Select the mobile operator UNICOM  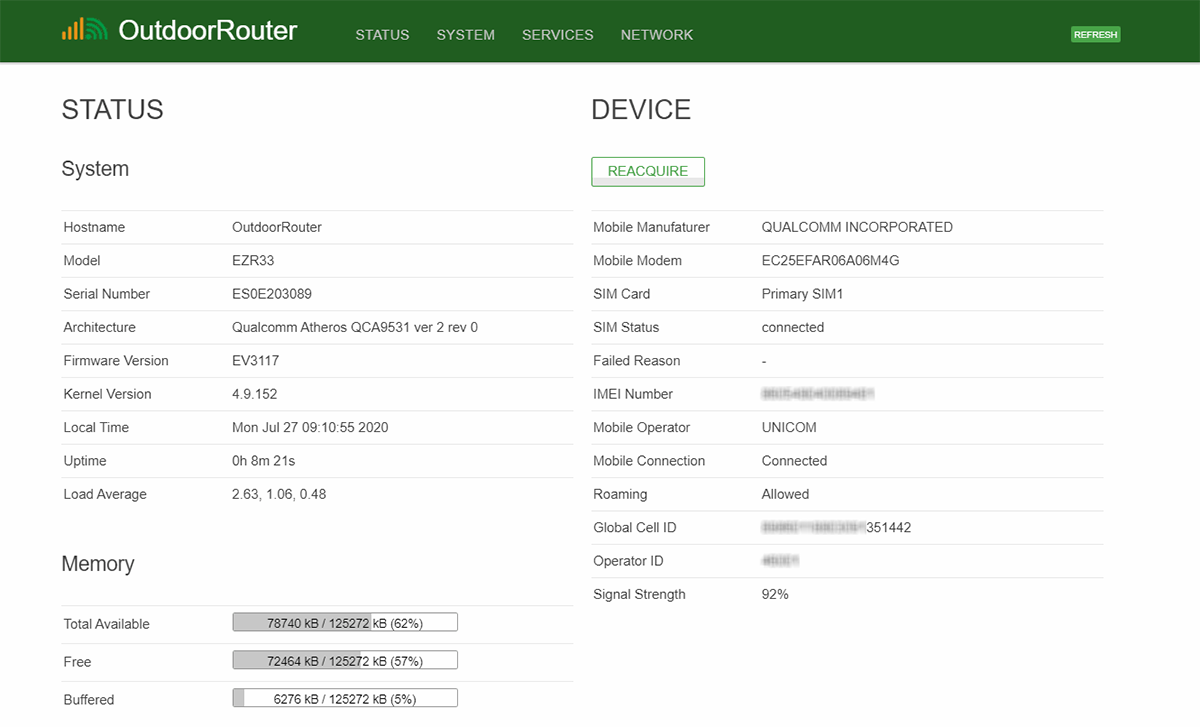(789, 427)
